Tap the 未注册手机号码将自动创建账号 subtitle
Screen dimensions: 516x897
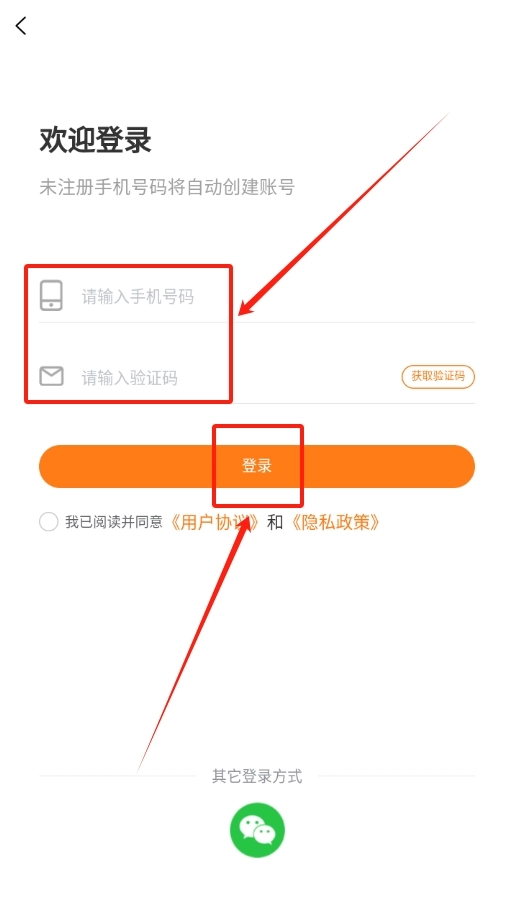tap(167, 187)
